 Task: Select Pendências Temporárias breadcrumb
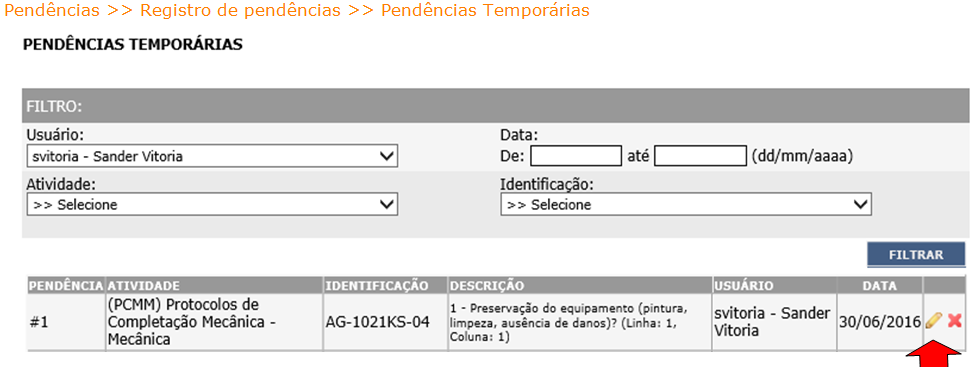pos(485,11)
